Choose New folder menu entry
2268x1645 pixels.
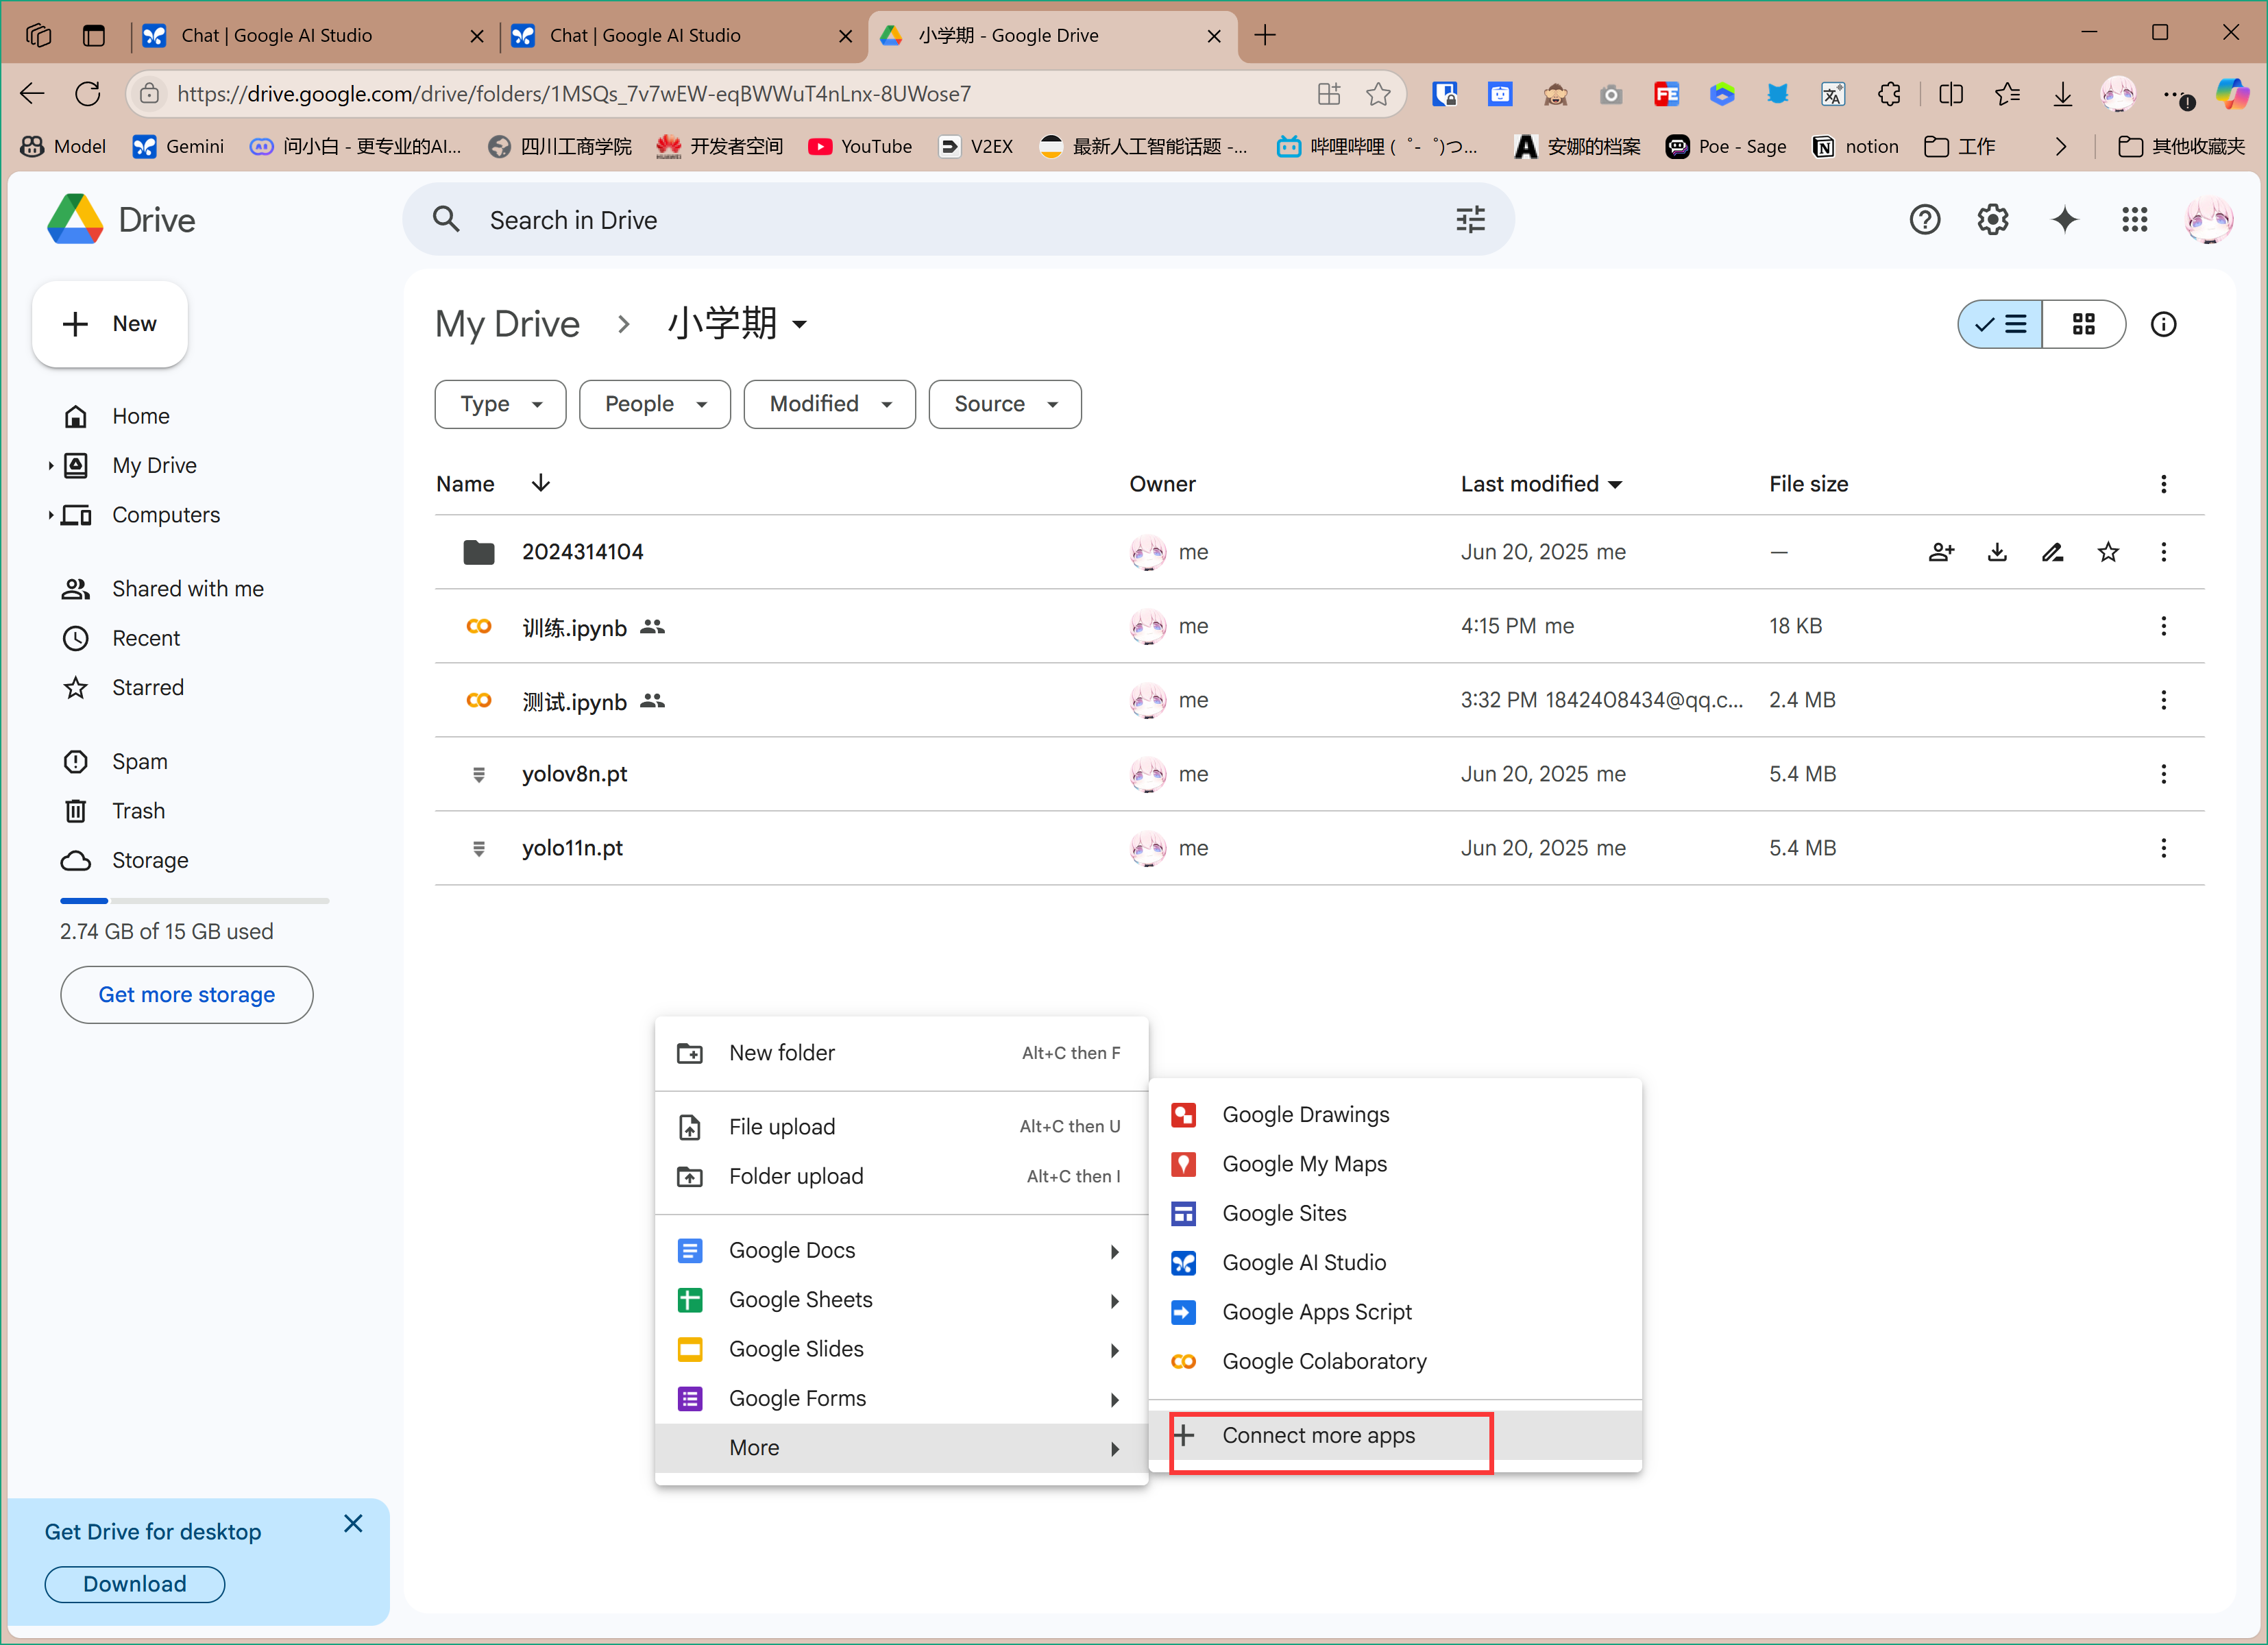pyautogui.click(x=901, y=1053)
